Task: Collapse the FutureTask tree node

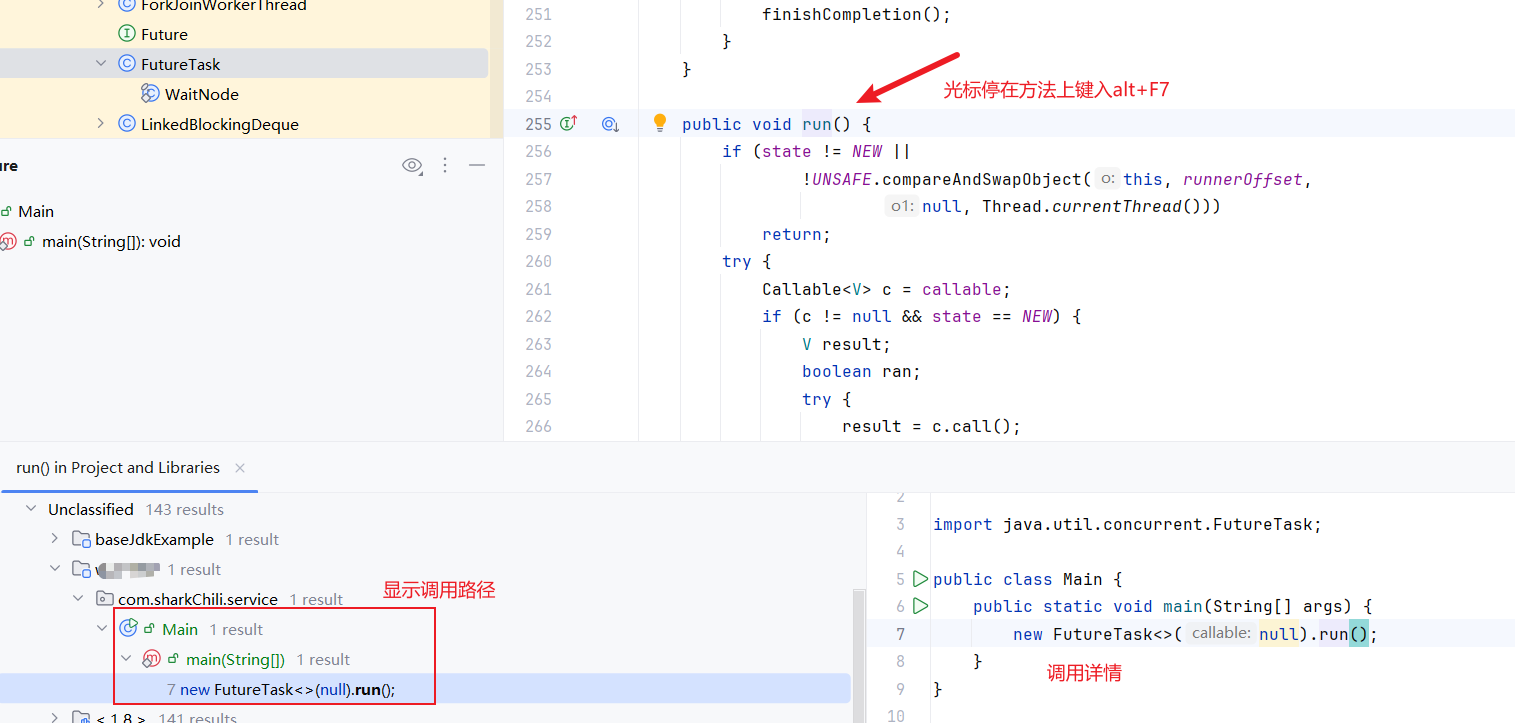Action: click(x=101, y=64)
